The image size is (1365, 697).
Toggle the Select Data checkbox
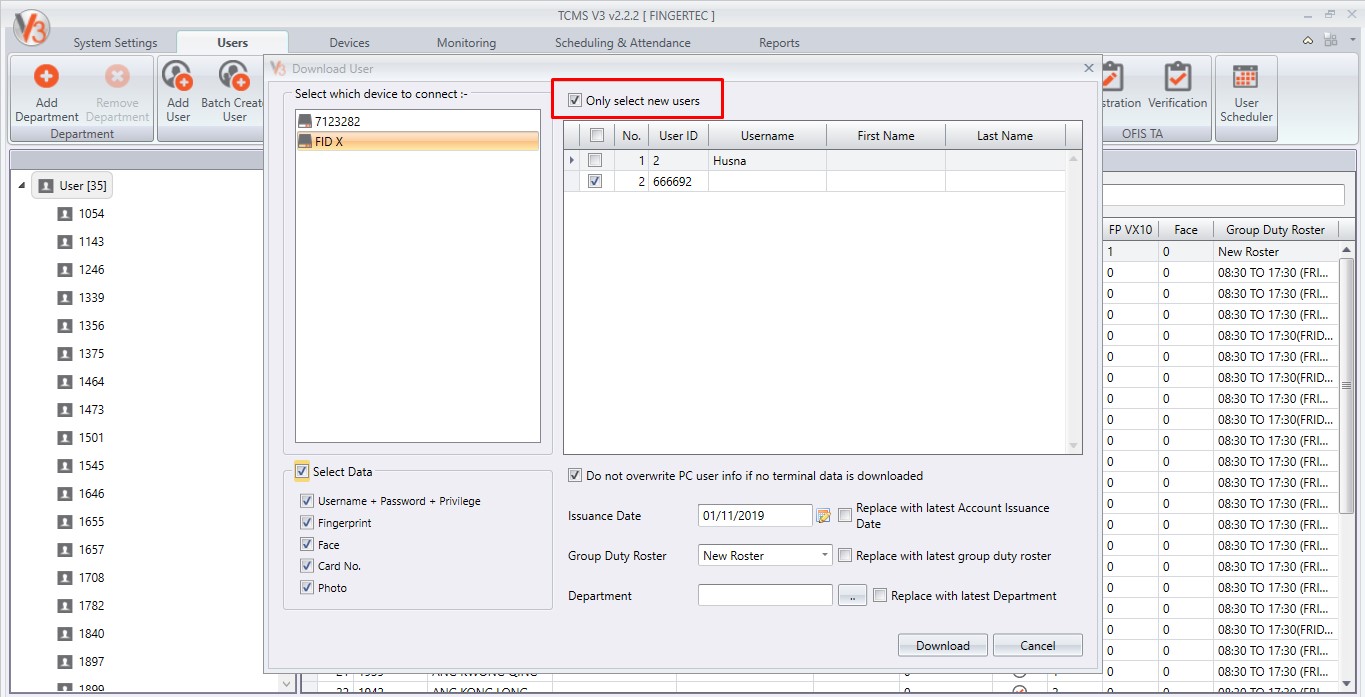click(302, 472)
